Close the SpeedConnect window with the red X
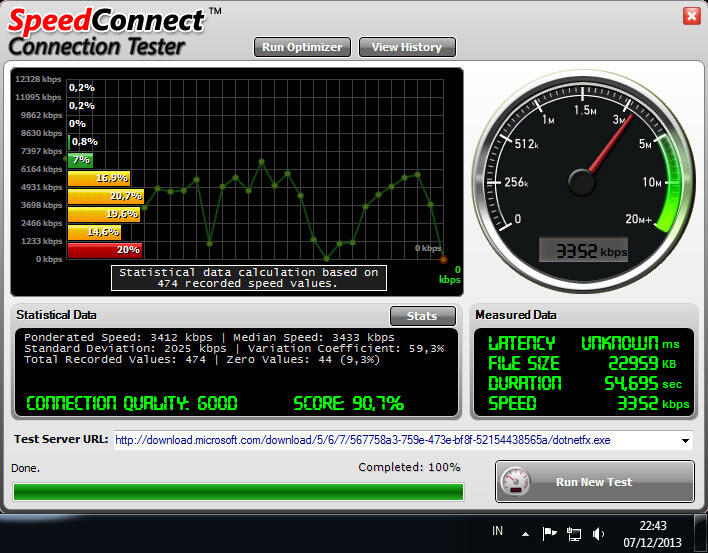 pos(691,16)
